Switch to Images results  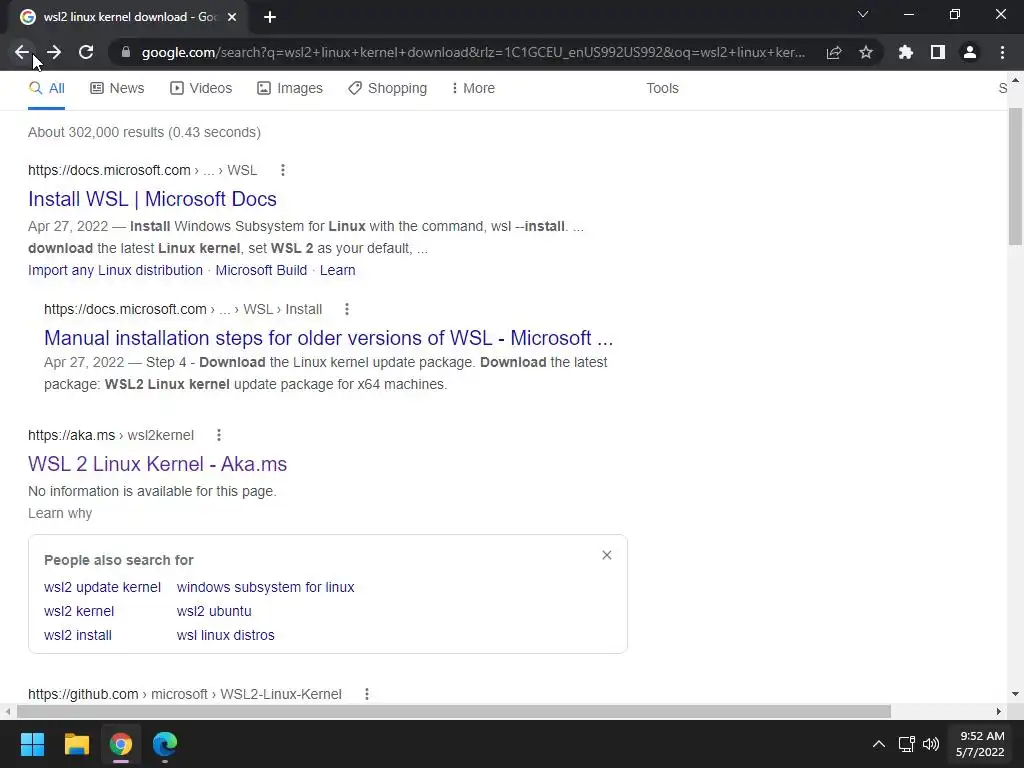pyautogui.click(x=290, y=88)
